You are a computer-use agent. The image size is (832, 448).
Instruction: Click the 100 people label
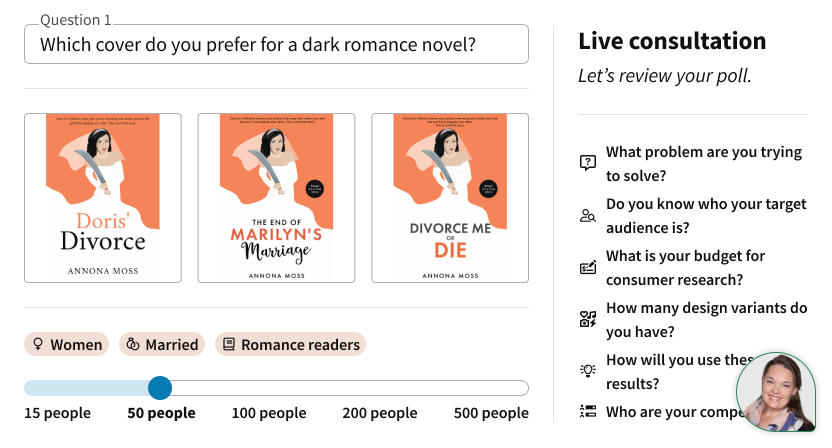pyautogui.click(x=269, y=413)
